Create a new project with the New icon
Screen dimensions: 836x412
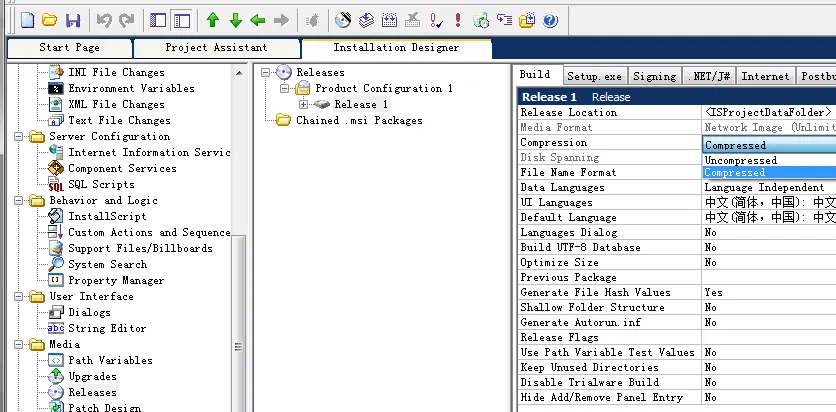click(x=27, y=21)
